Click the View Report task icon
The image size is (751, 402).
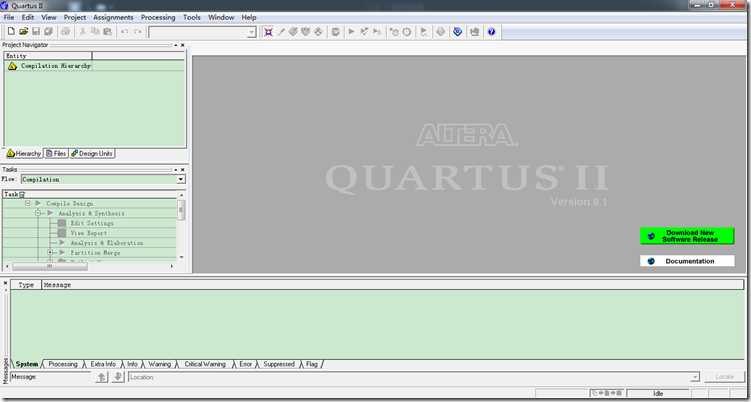click(62, 233)
